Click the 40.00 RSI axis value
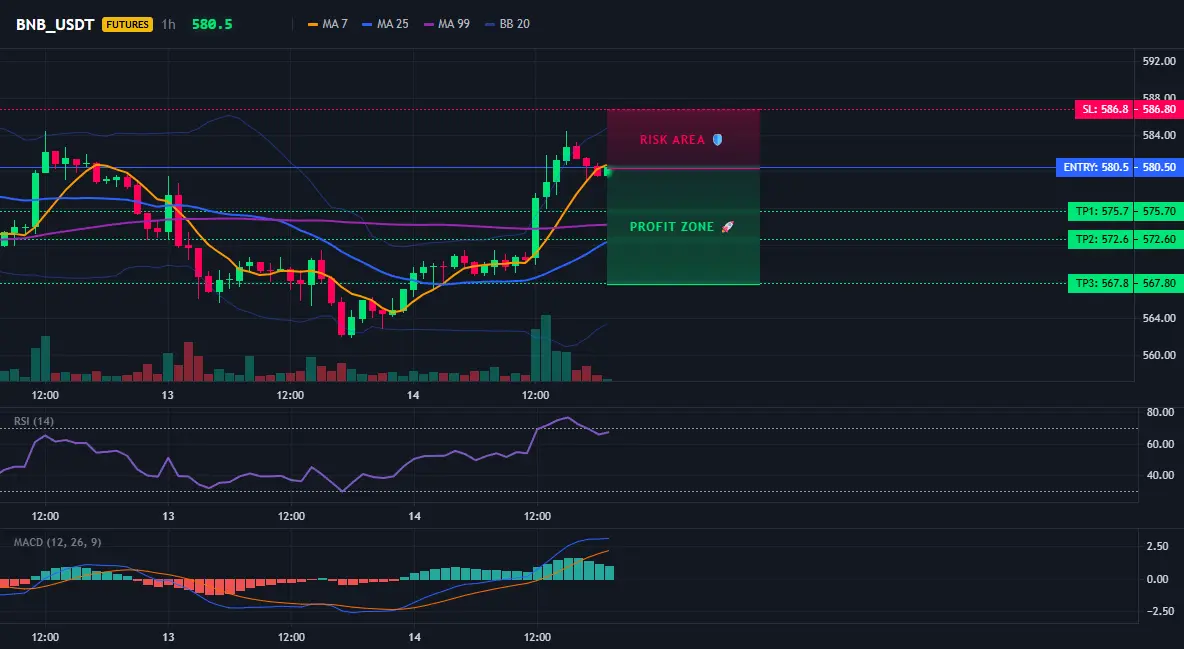 (x=1160, y=475)
